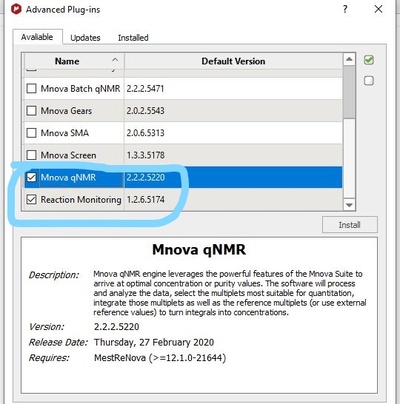Uncheck the Reaction Monitoring checkbox
This screenshot has width=400, height=404.
[x=31, y=199]
